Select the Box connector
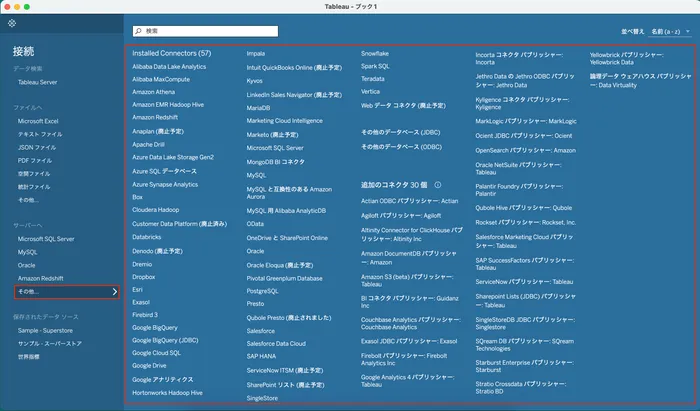 point(137,197)
